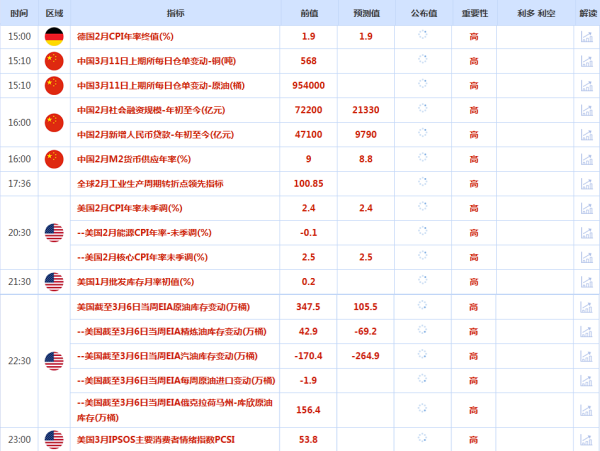Open chart icon for 中国2月新增人民币贷款 row
Viewport: 600px width, 451px height.
click(x=587, y=135)
